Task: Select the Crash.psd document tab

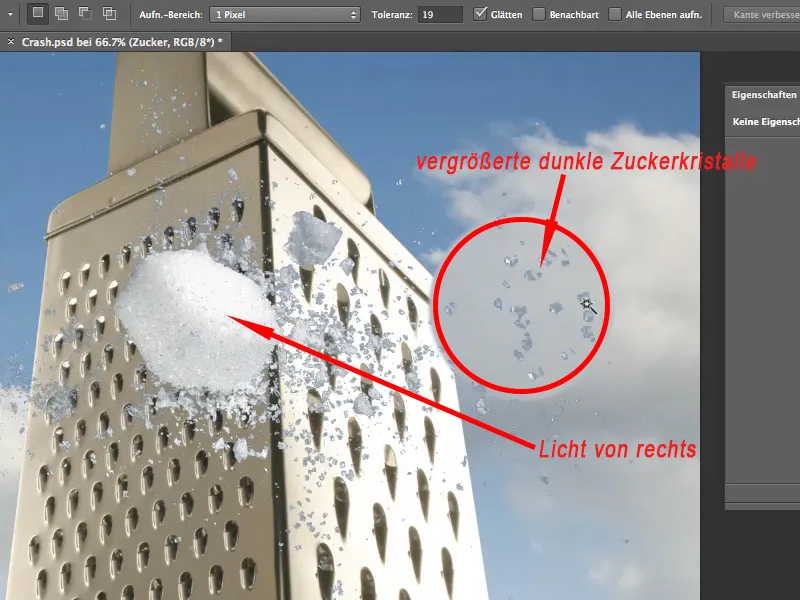Action: 116,42
